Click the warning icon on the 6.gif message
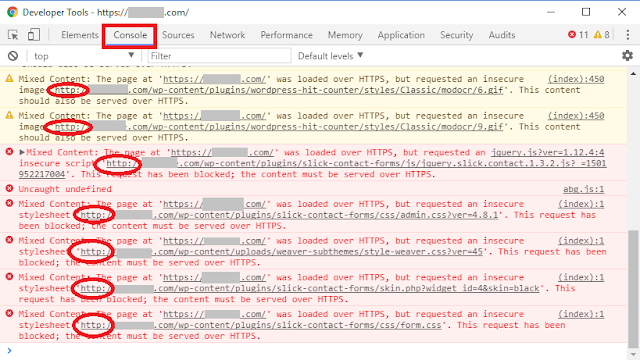Screen dimensions: 640x360 click(x=9, y=78)
